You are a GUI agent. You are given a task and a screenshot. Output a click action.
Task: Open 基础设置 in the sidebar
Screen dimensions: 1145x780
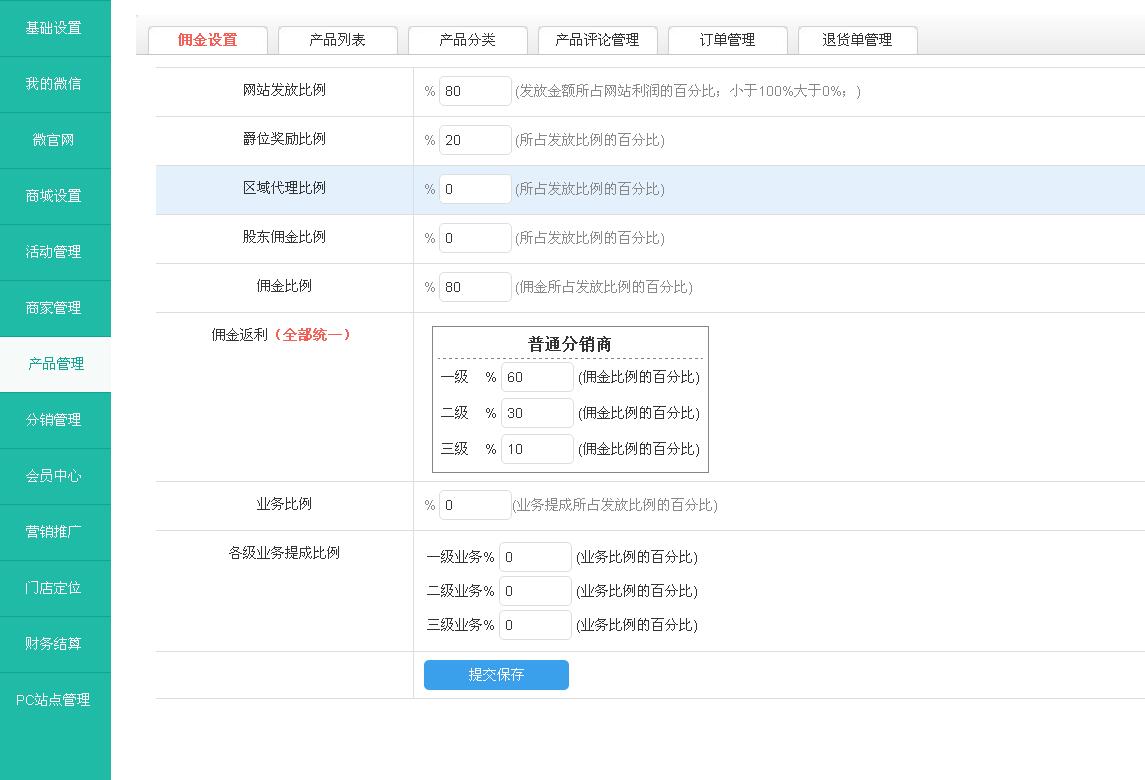(54, 28)
